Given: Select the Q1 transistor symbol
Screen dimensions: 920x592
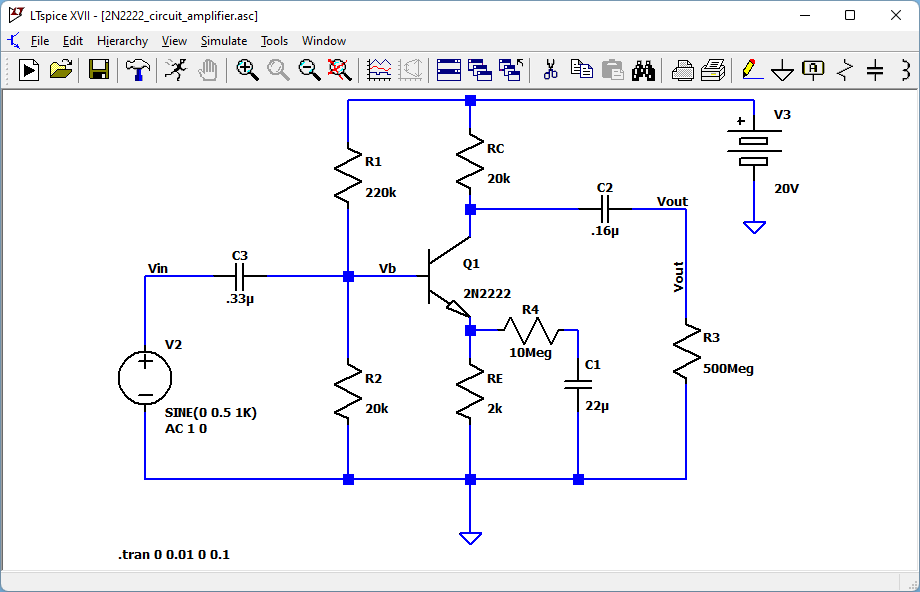Looking at the screenshot, I should click(x=449, y=276).
